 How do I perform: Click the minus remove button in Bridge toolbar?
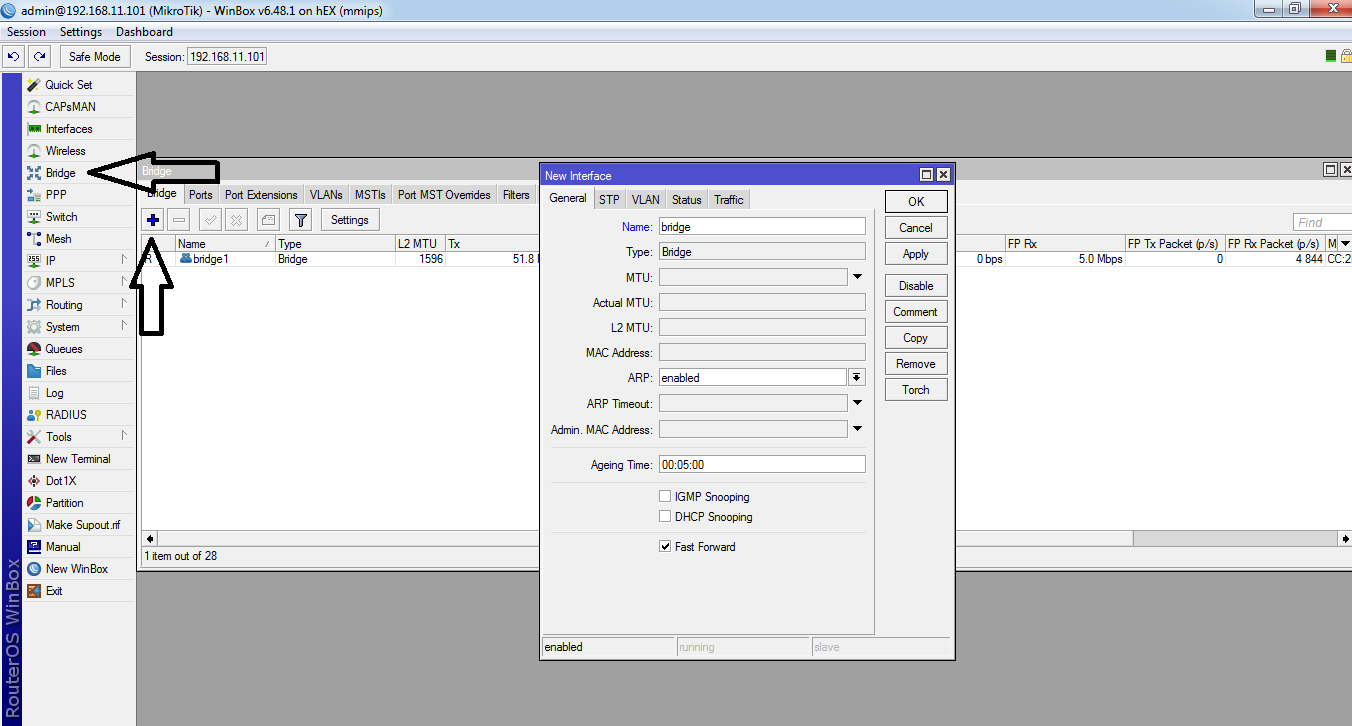point(179,220)
